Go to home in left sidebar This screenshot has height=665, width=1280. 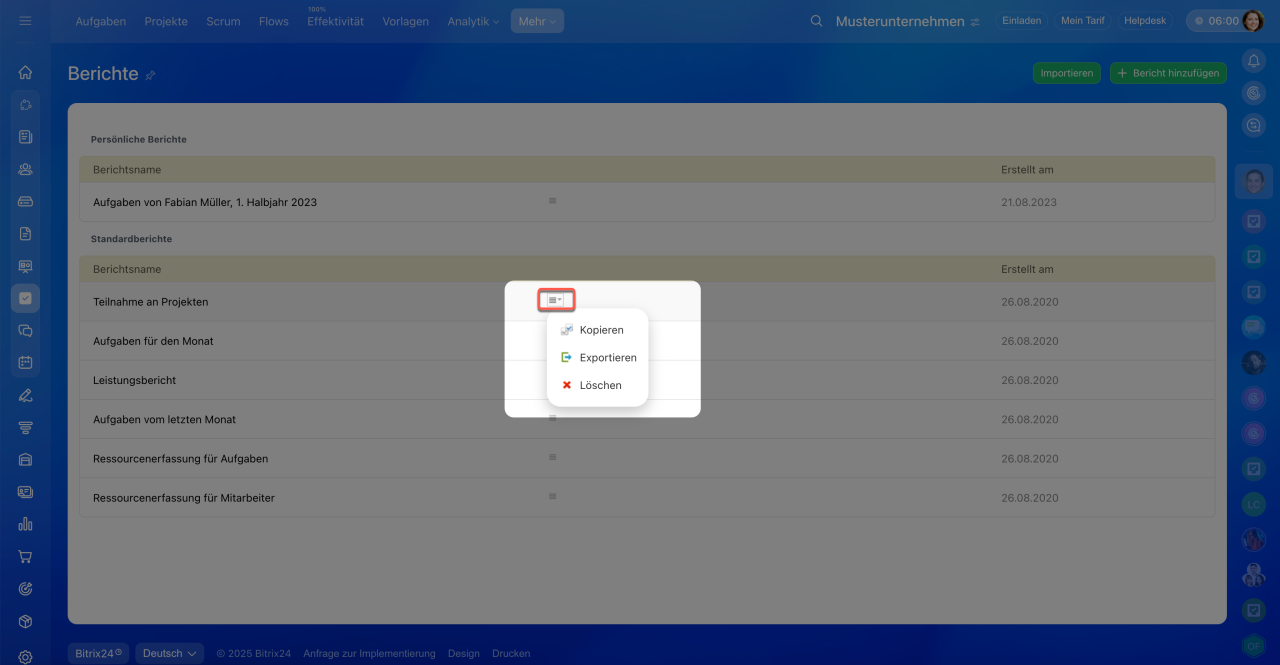(25, 72)
